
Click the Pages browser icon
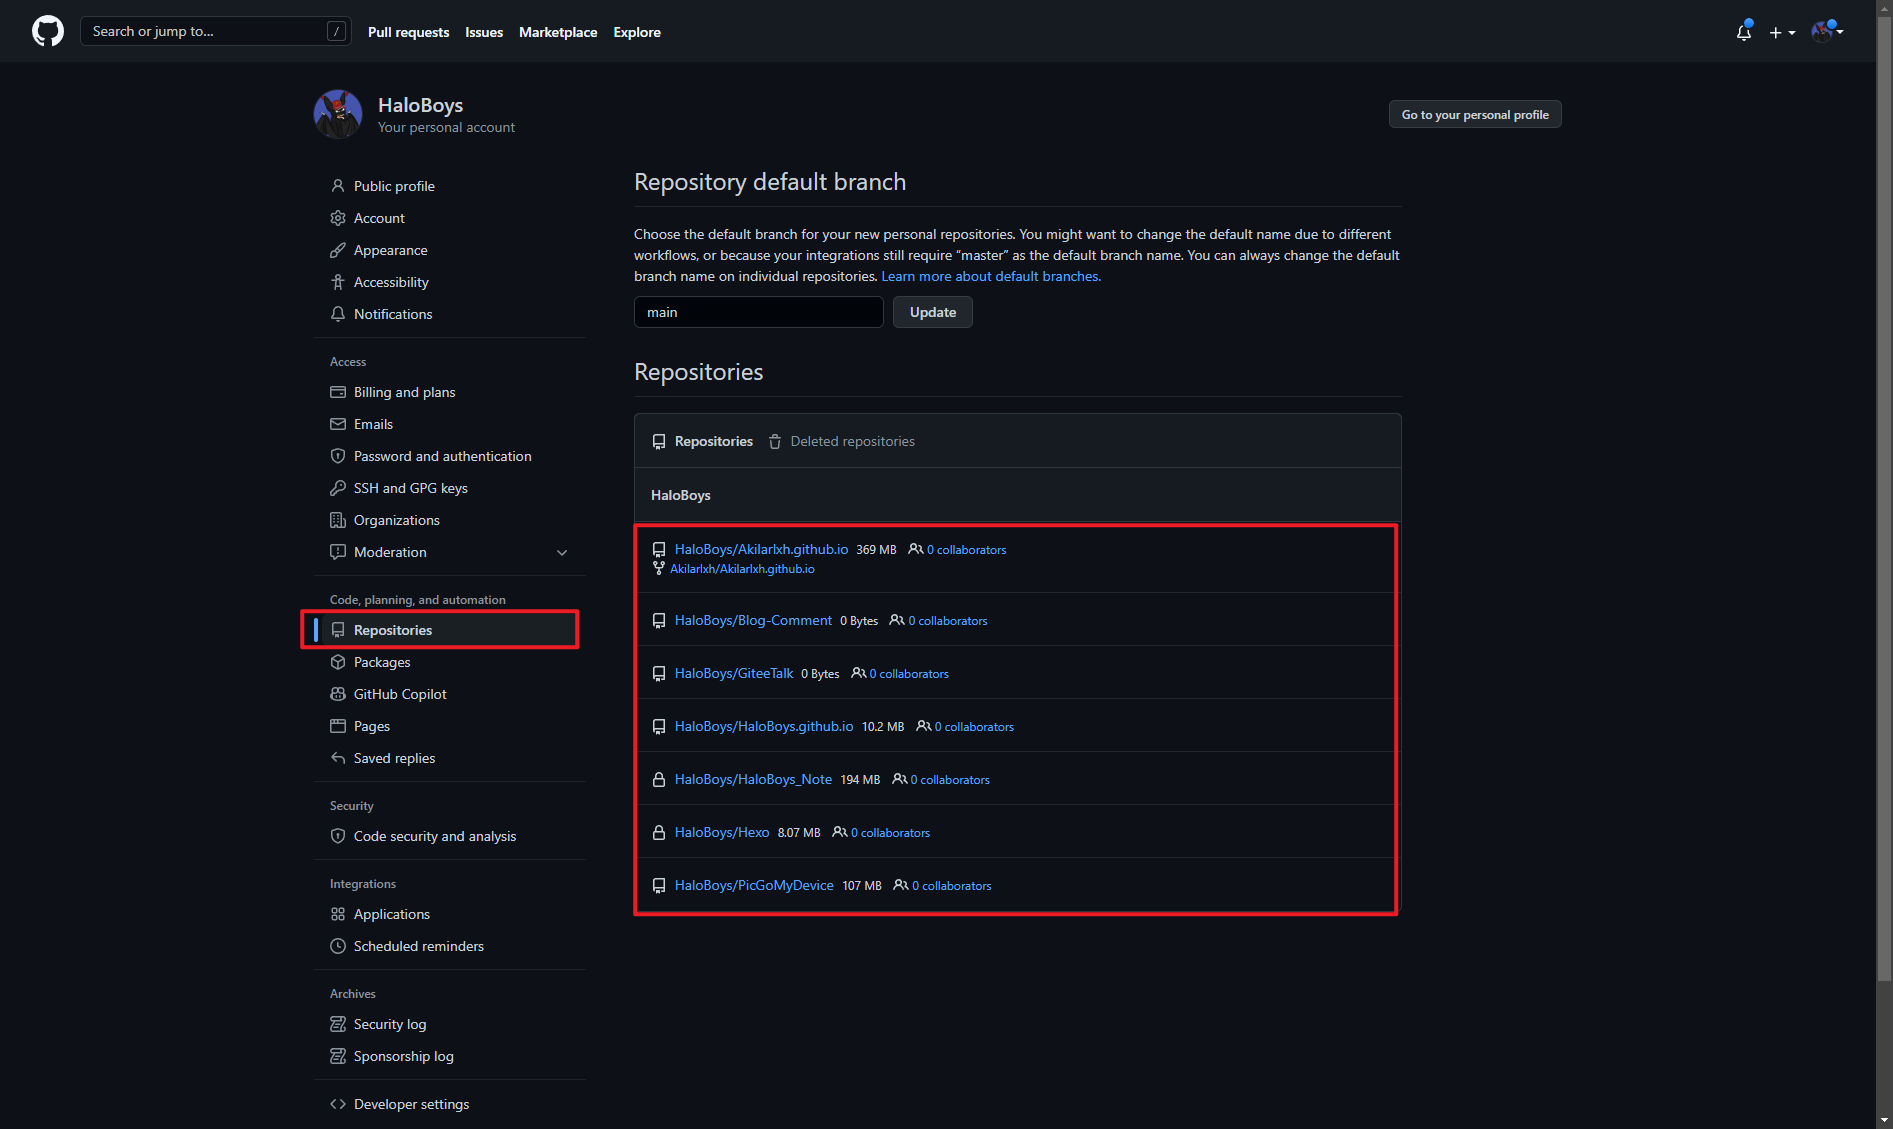(x=338, y=726)
